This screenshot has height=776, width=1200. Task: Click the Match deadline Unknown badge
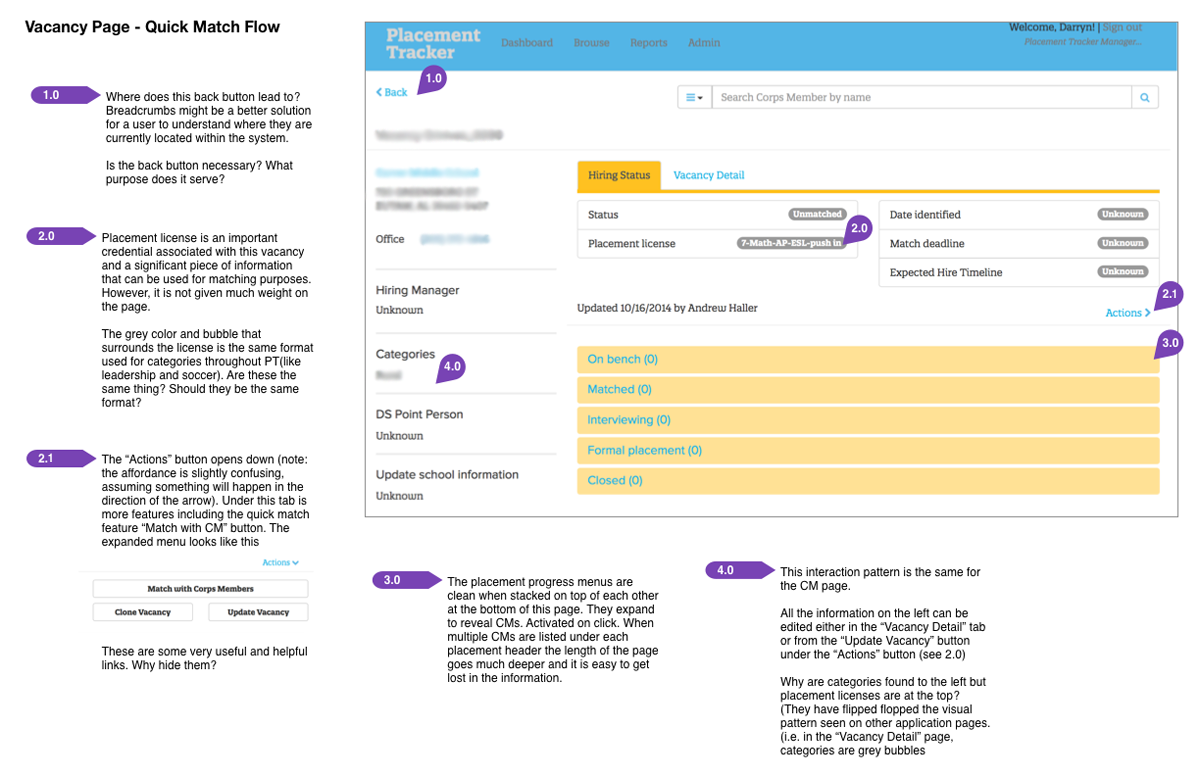click(x=1122, y=243)
